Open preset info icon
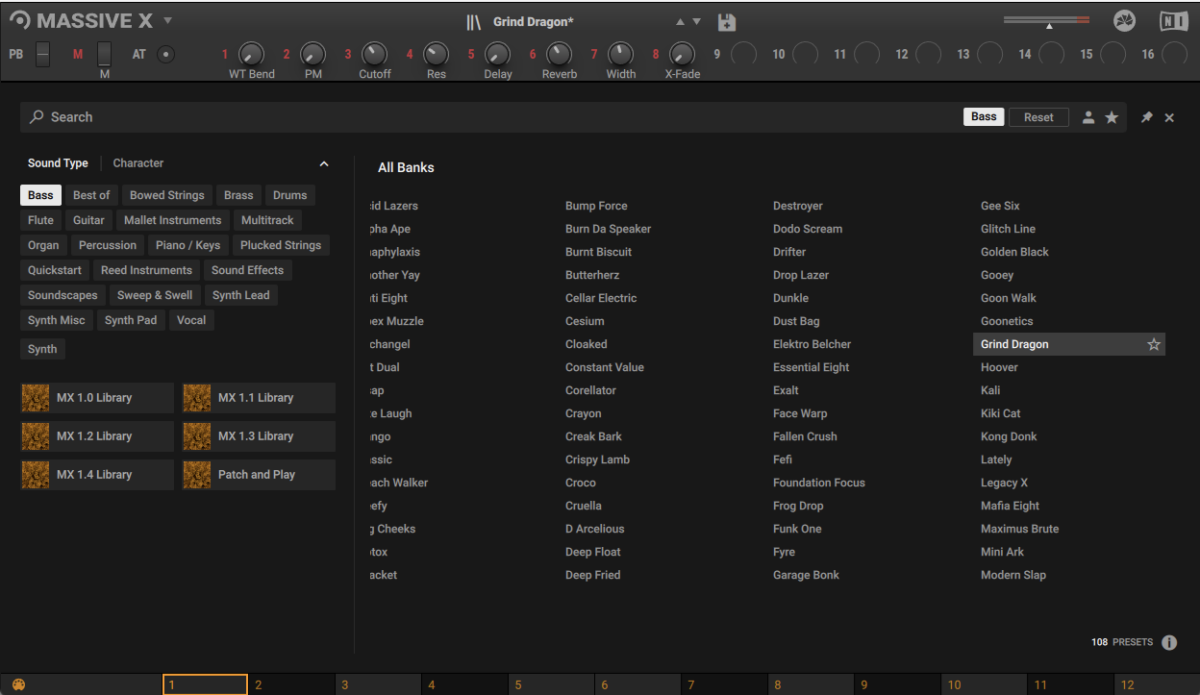This screenshot has width=1200, height=695. pos(1169,643)
